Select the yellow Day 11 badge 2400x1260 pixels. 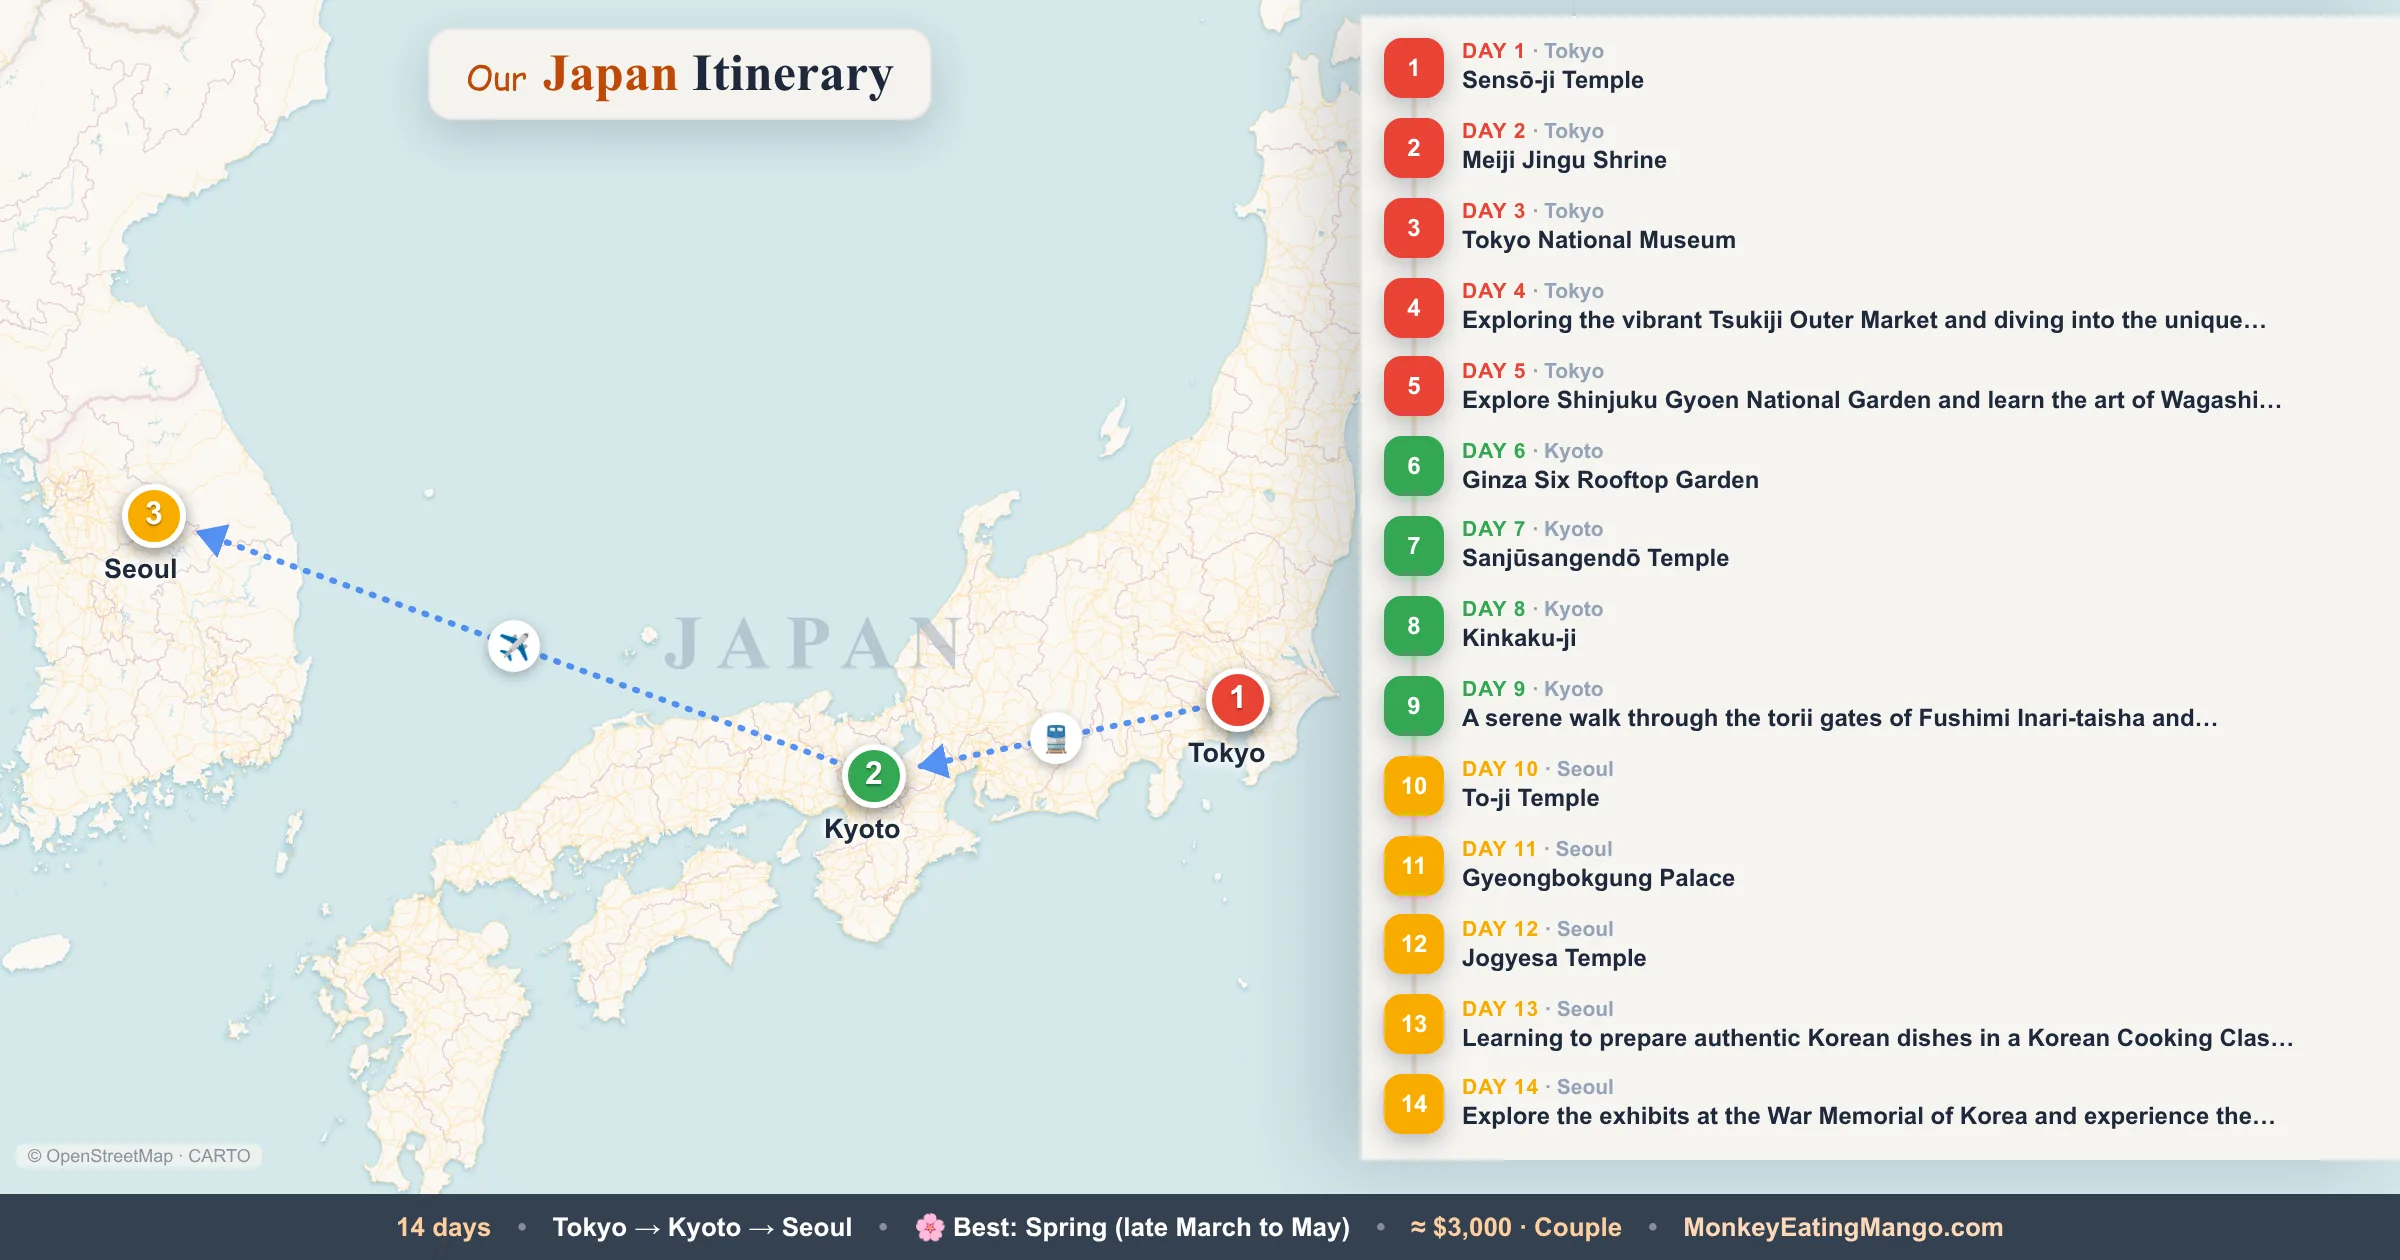click(1413, 866)
